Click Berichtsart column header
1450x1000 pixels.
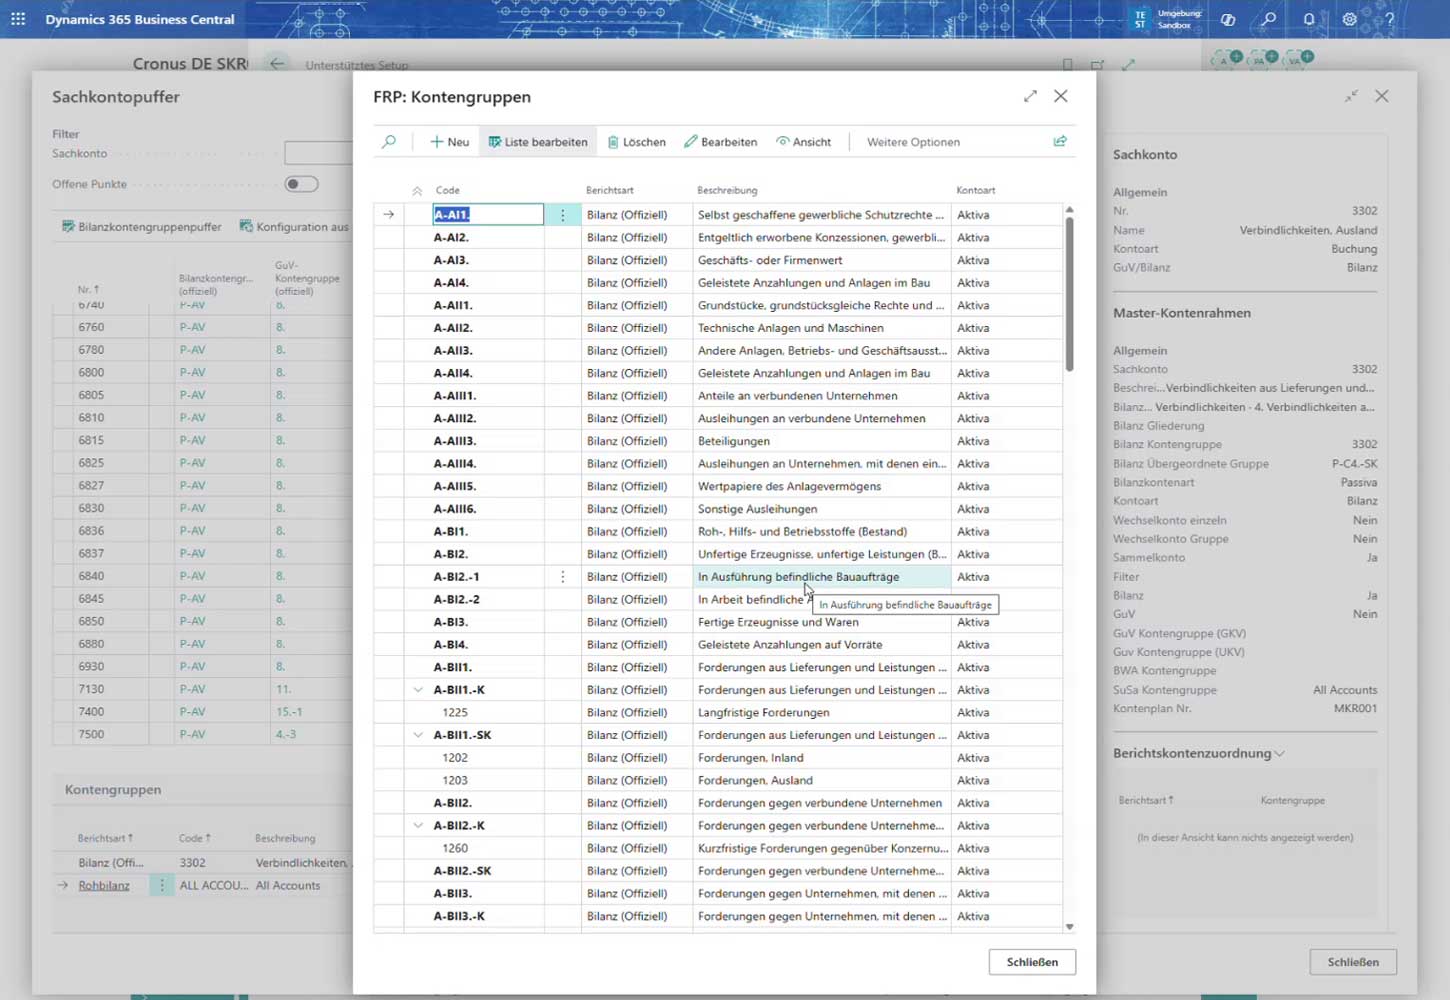(610, 190)
